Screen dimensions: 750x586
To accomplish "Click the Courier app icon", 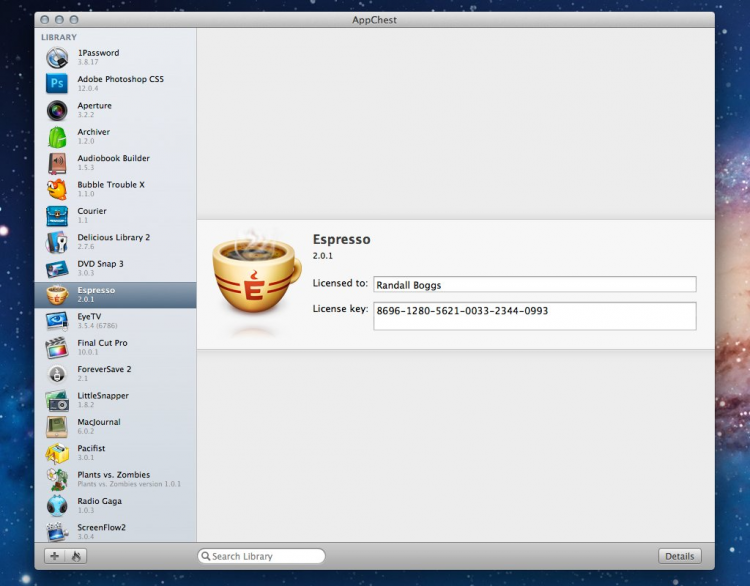I will (57, 216).
